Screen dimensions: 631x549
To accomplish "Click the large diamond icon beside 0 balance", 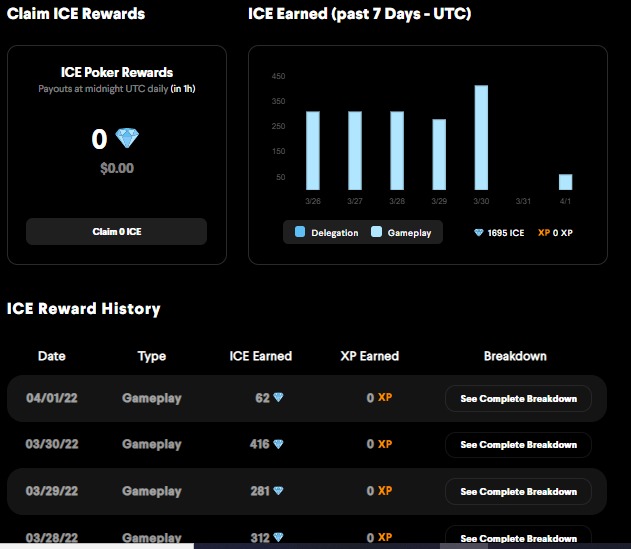I will click(x=127, y=138).
